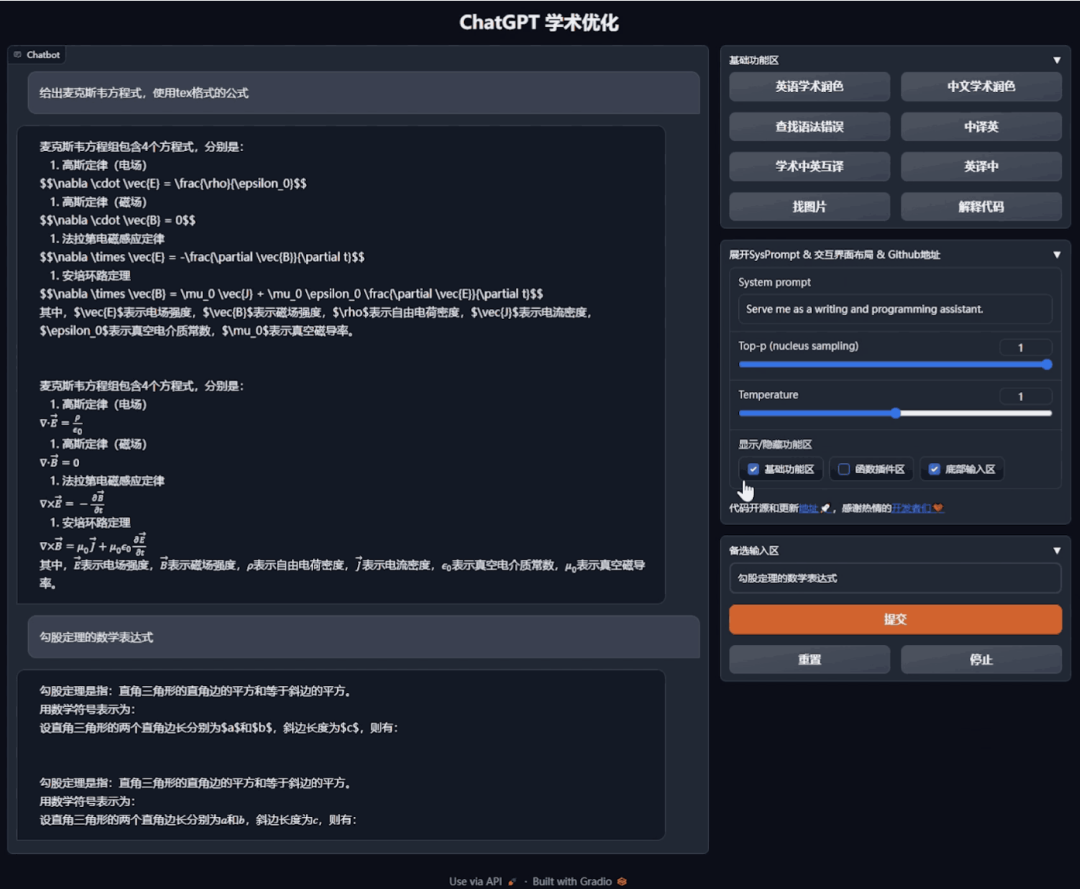Click the 备选输入区 text input field
The image size is (1080, 889).
tap(895, 578)
